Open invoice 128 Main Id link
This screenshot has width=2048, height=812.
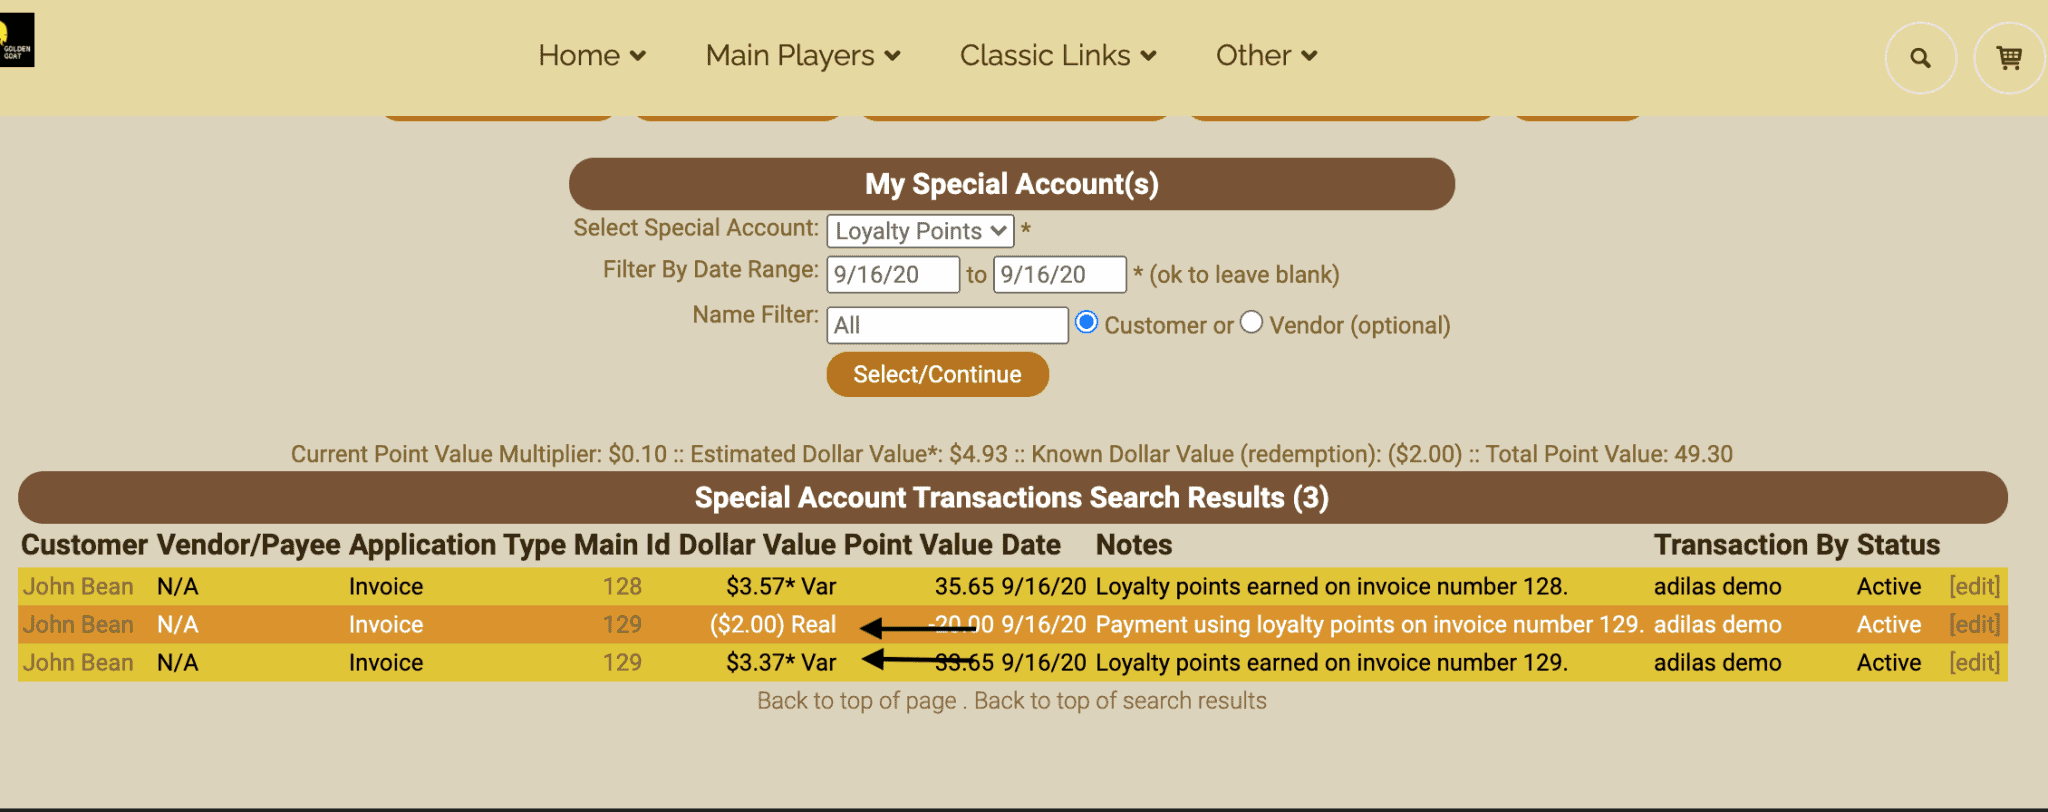pyautogui.click(x=622, y=587)
